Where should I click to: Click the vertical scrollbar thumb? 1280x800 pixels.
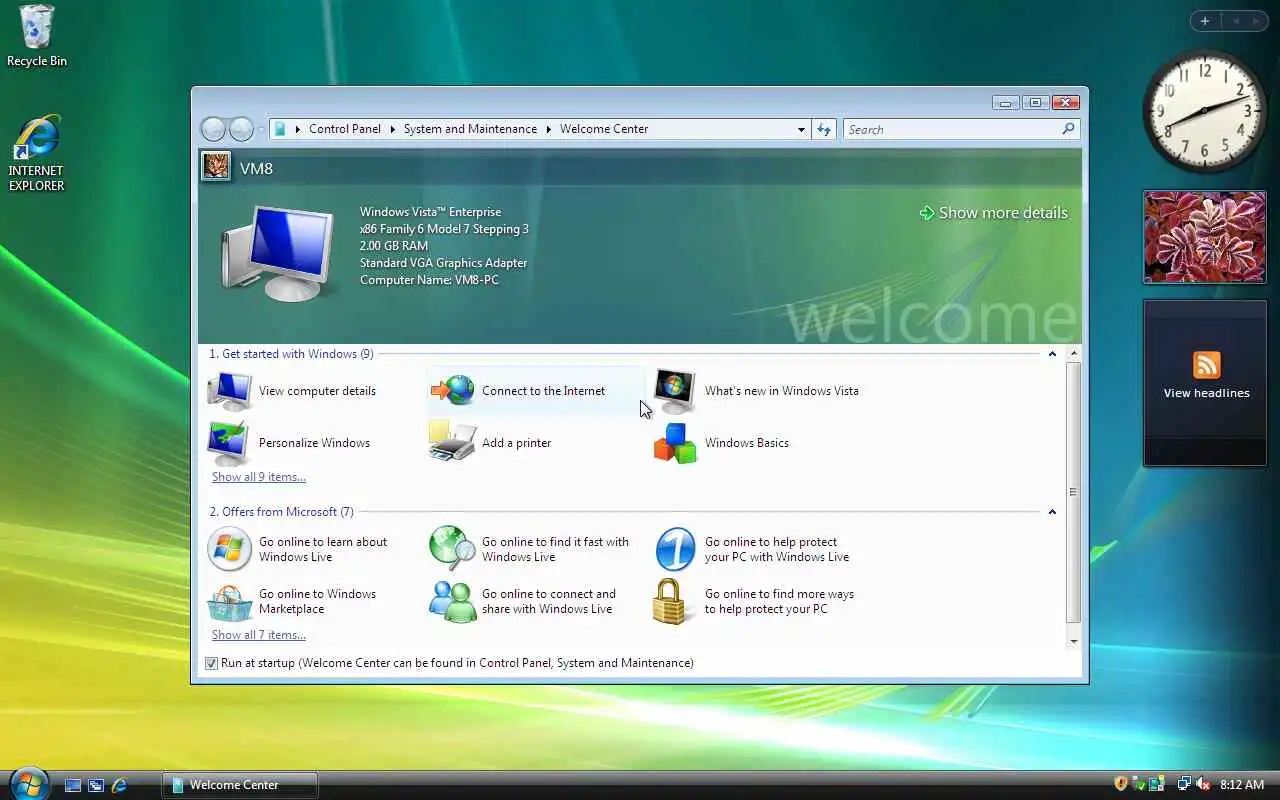click(1074, 492)
